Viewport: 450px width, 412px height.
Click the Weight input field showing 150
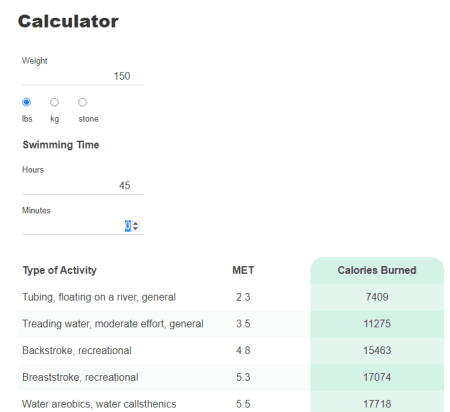point(83,76)
